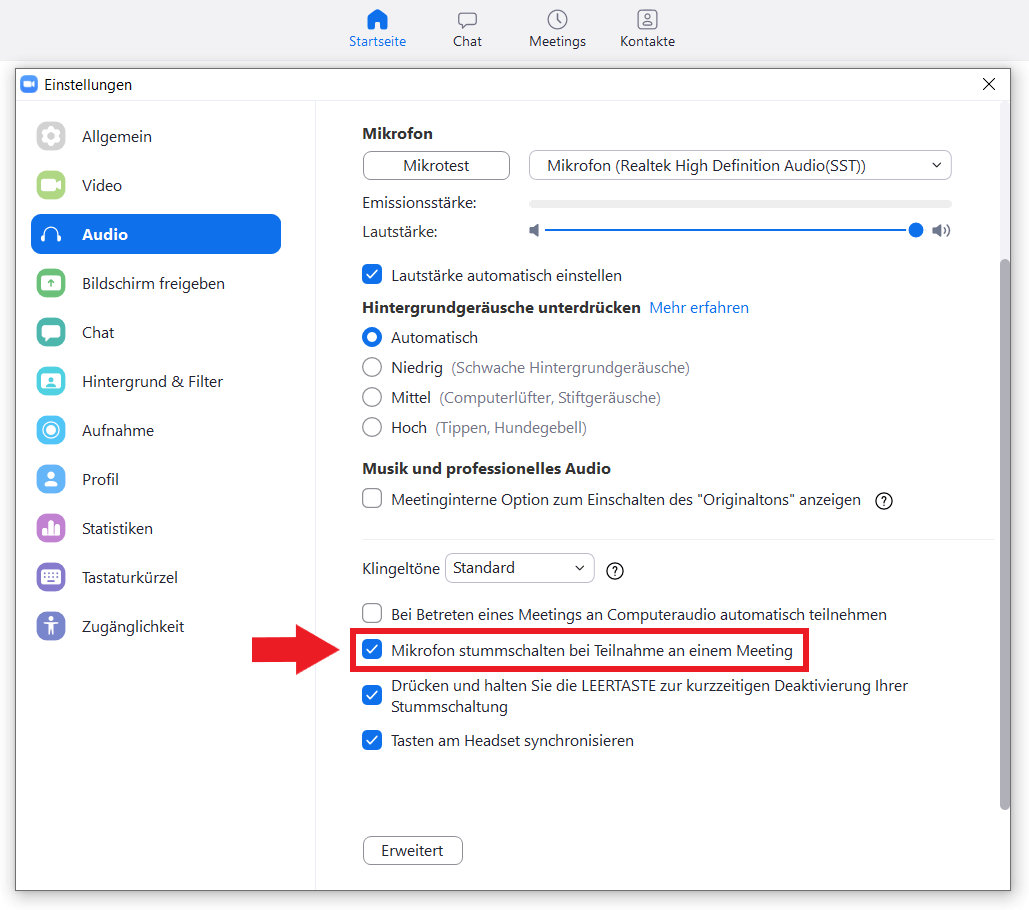
Task: Click the Zugänglichkeit accessibility icon
Action: click(51, 626)
